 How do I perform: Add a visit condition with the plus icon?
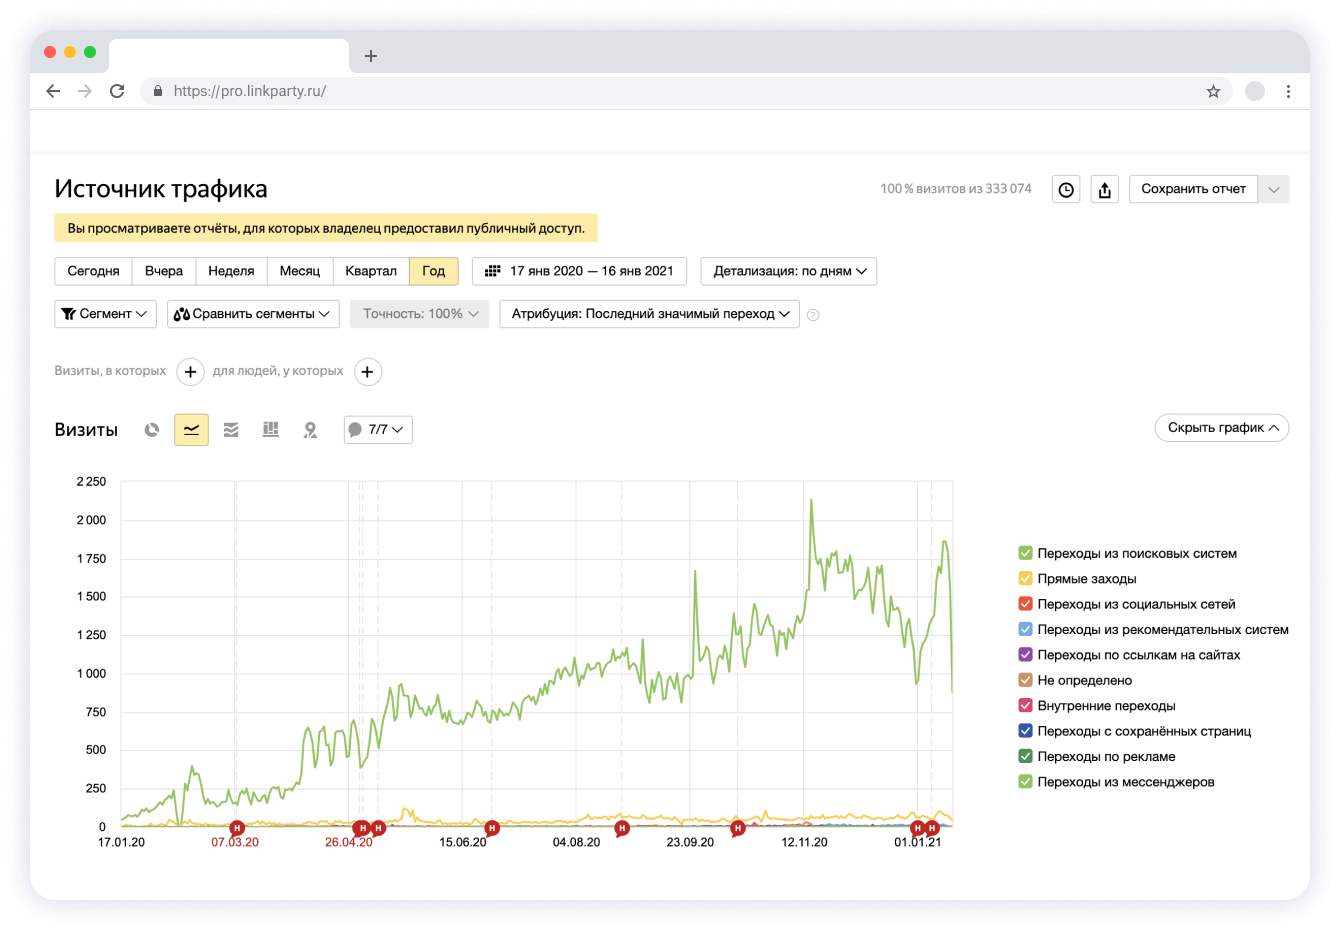click(190, 372)
